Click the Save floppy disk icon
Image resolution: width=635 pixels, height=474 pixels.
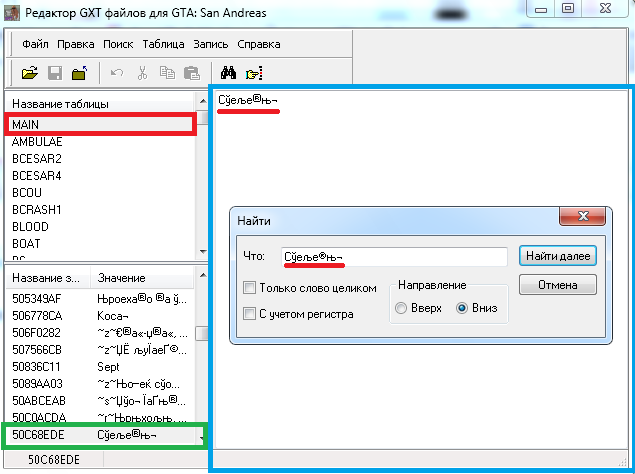(55, 72)
